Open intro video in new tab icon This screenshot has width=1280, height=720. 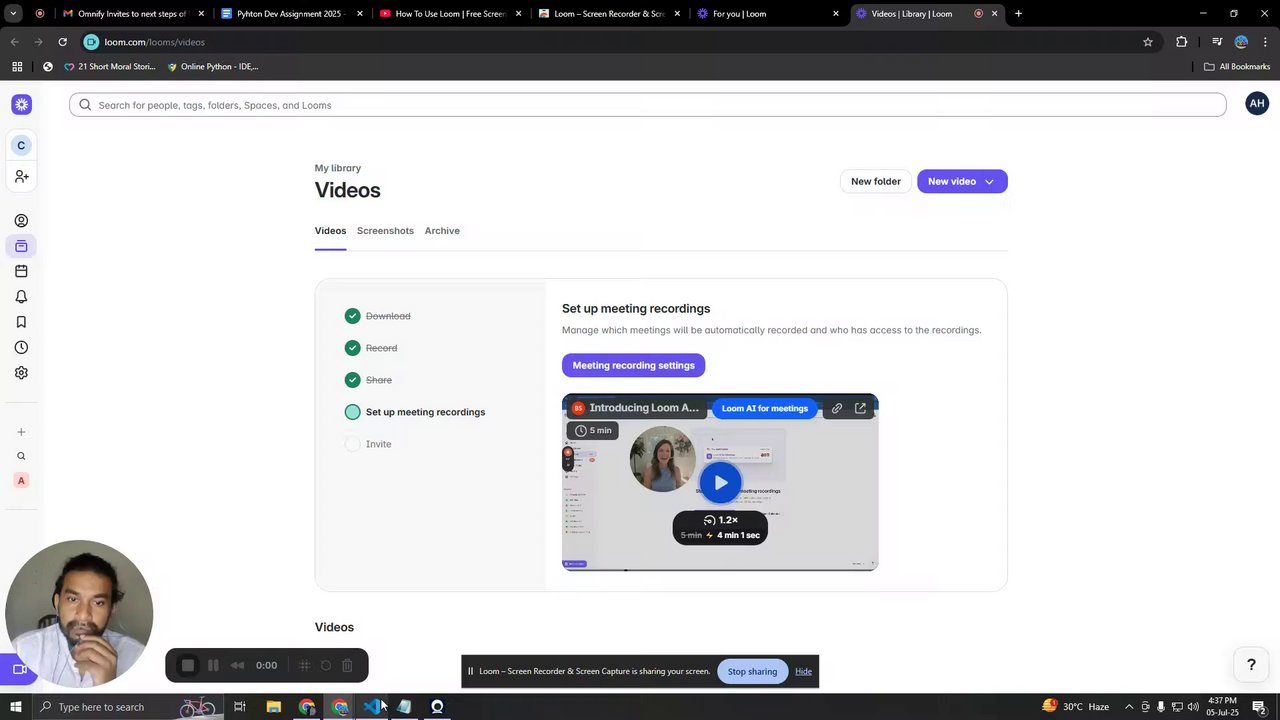point(860,408)
